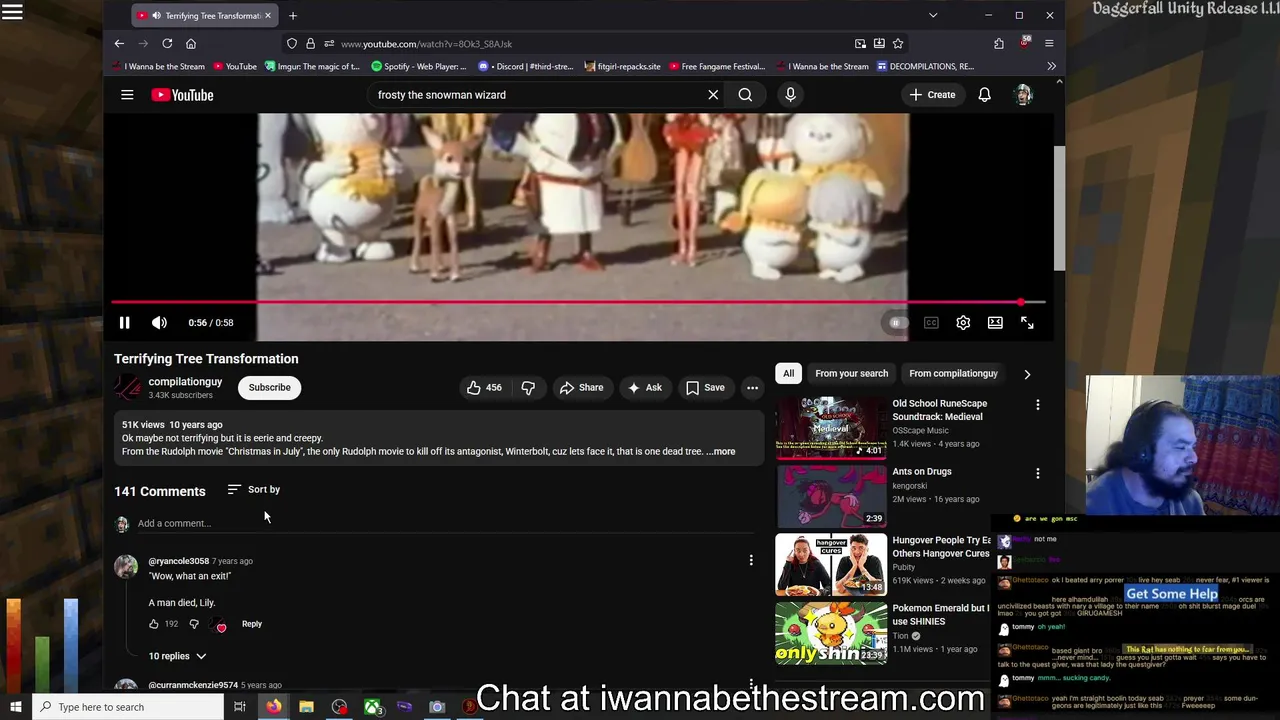Expand description with ...more
This screenshot has width=1280, height=720.
pos(720,452)
